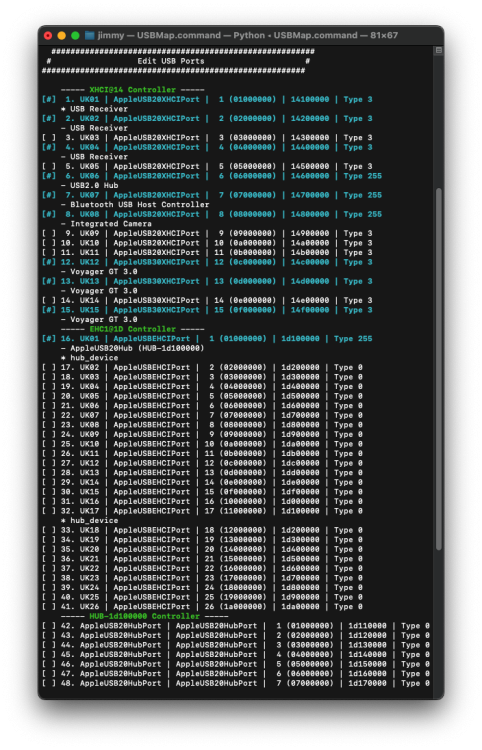
Task: Select the '4. UK04' port entry
Action: click(x=207, y=147)
